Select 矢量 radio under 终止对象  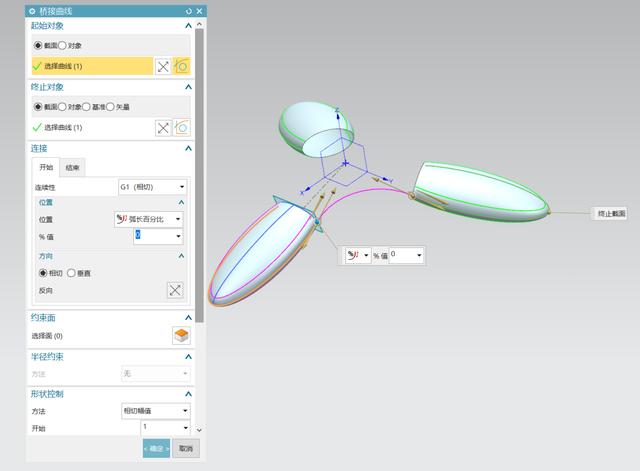[x=110, y=107]
